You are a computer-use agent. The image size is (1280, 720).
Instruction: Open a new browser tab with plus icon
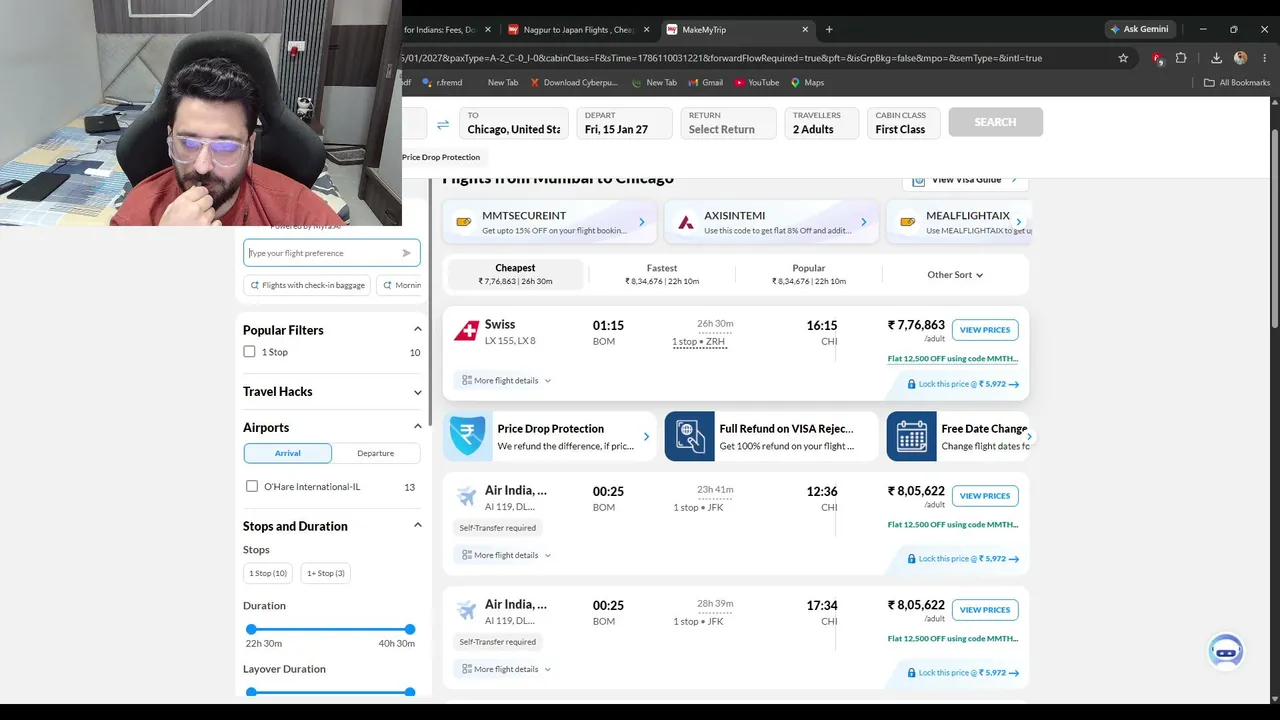click(829, 29)
